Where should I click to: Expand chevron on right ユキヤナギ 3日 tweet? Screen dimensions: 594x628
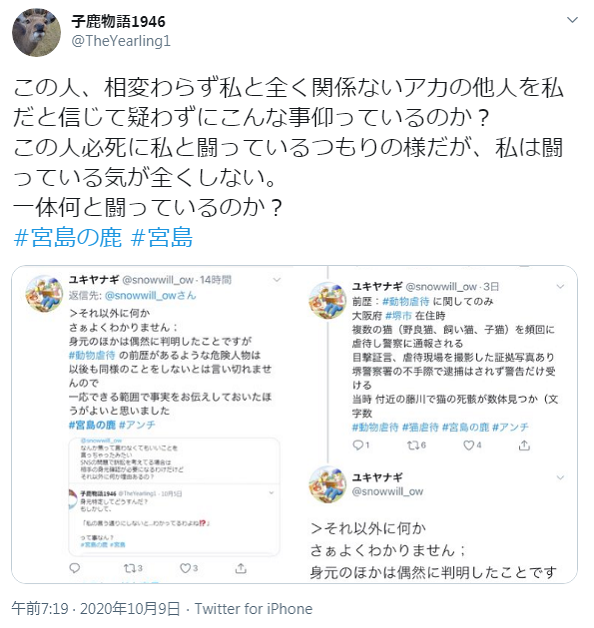point(560,286)
